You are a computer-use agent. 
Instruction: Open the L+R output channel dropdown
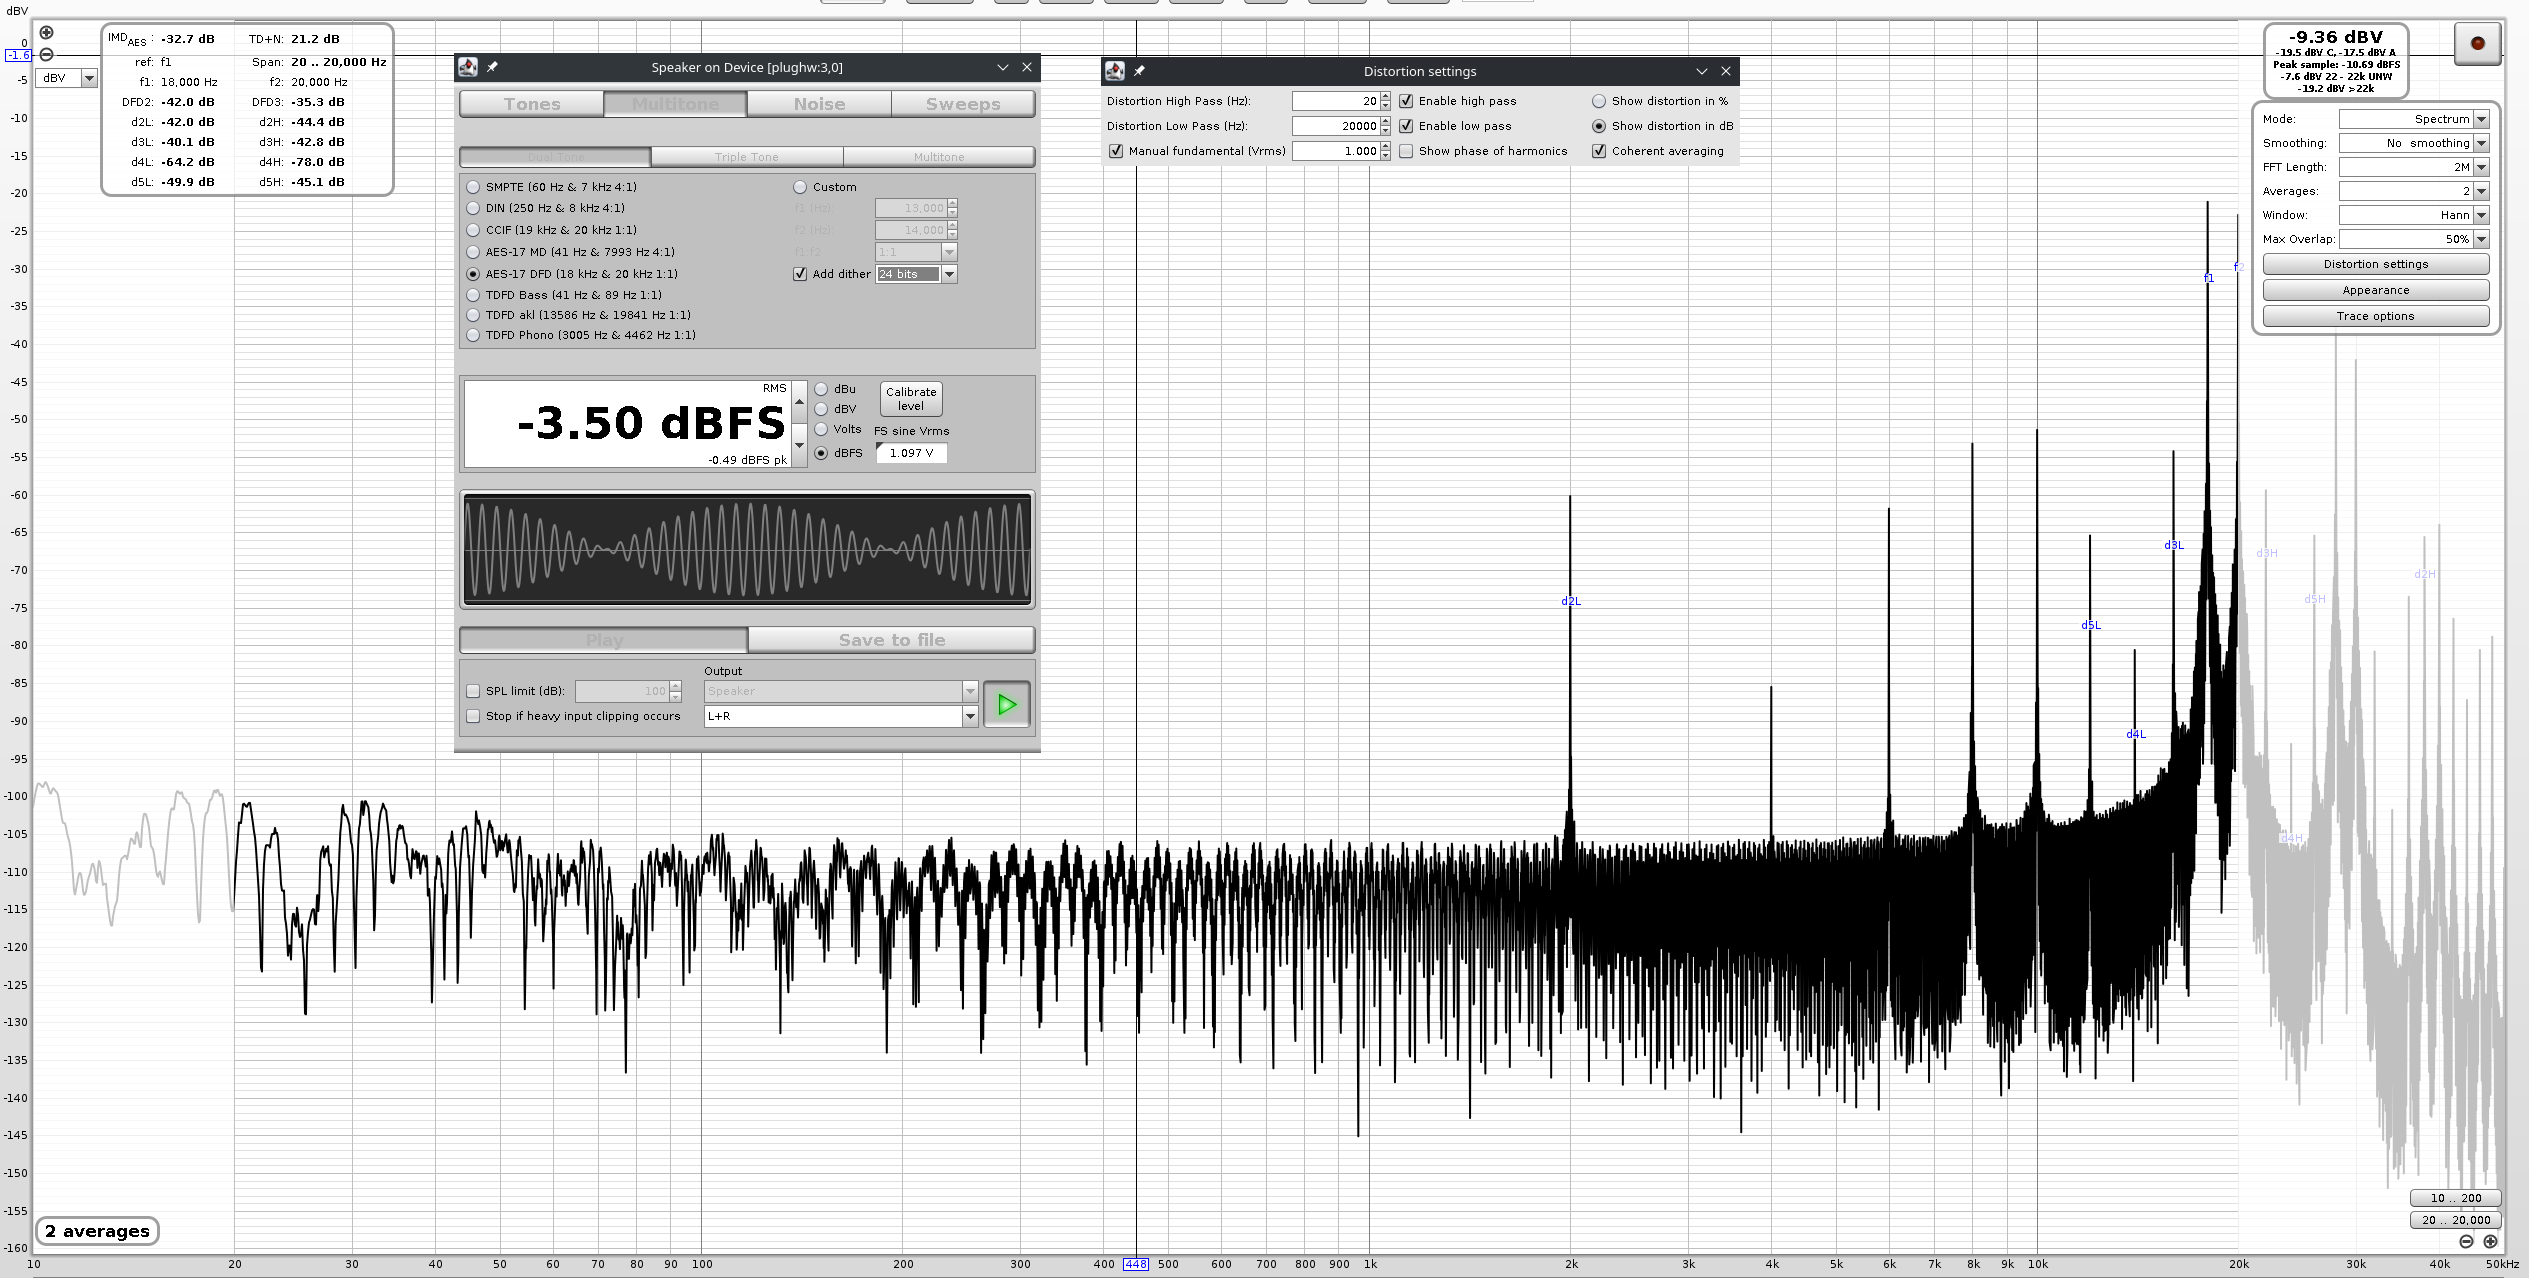[969, 716]
